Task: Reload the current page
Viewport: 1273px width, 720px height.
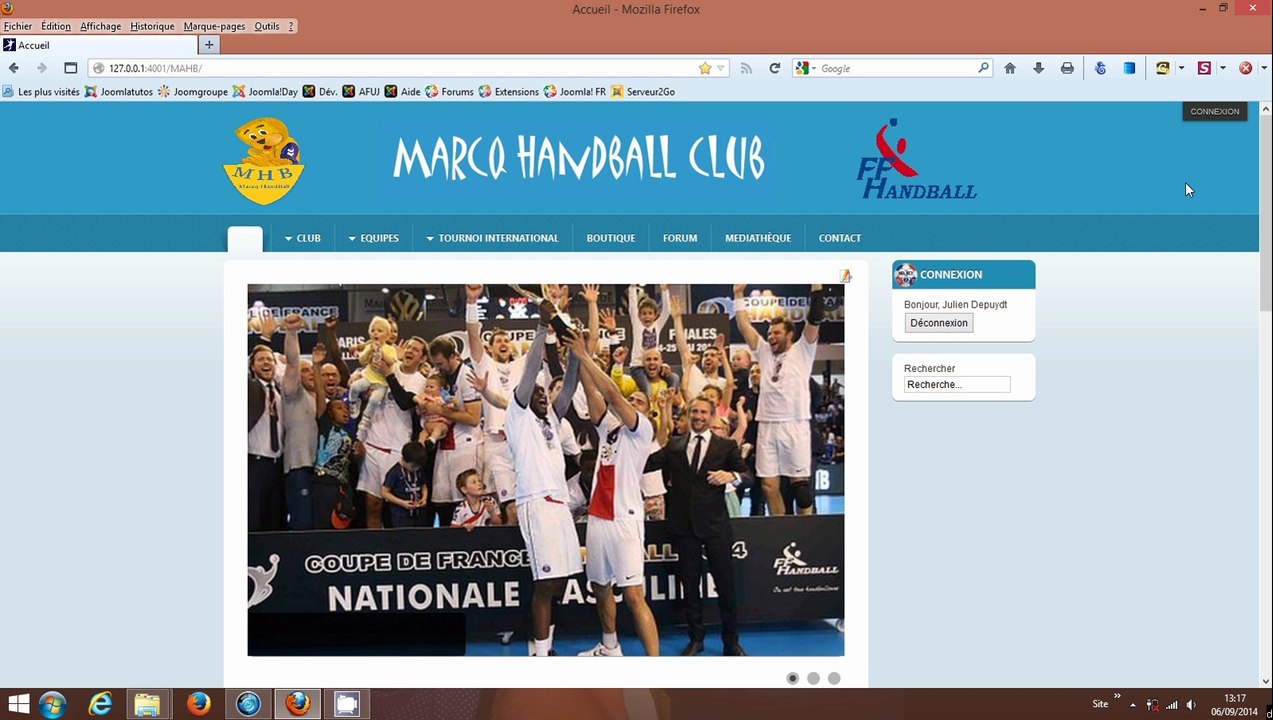Action: click(x=774, y=68)
